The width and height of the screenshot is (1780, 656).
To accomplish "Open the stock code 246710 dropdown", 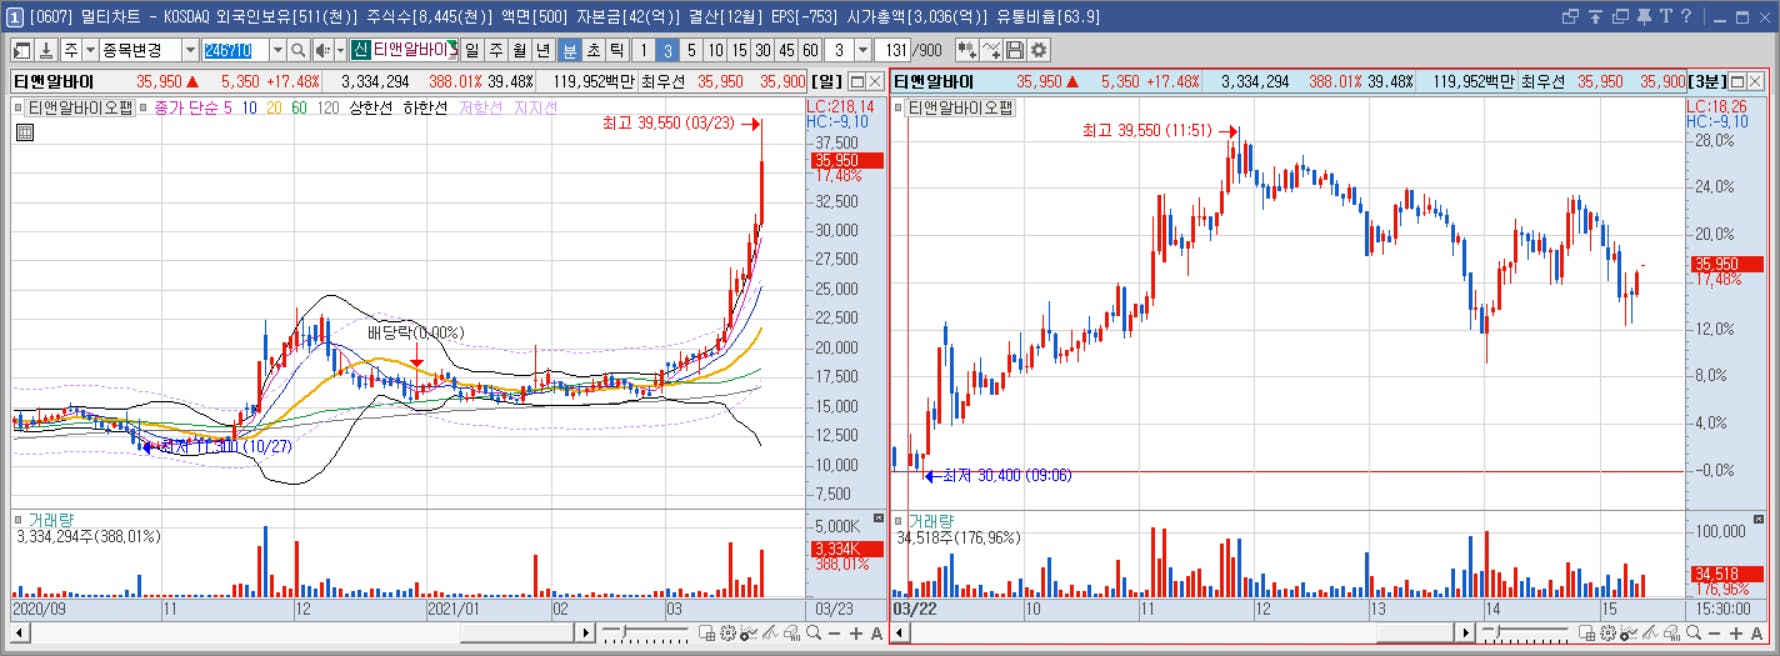I will pyautogui.click(x=277, y=50).
